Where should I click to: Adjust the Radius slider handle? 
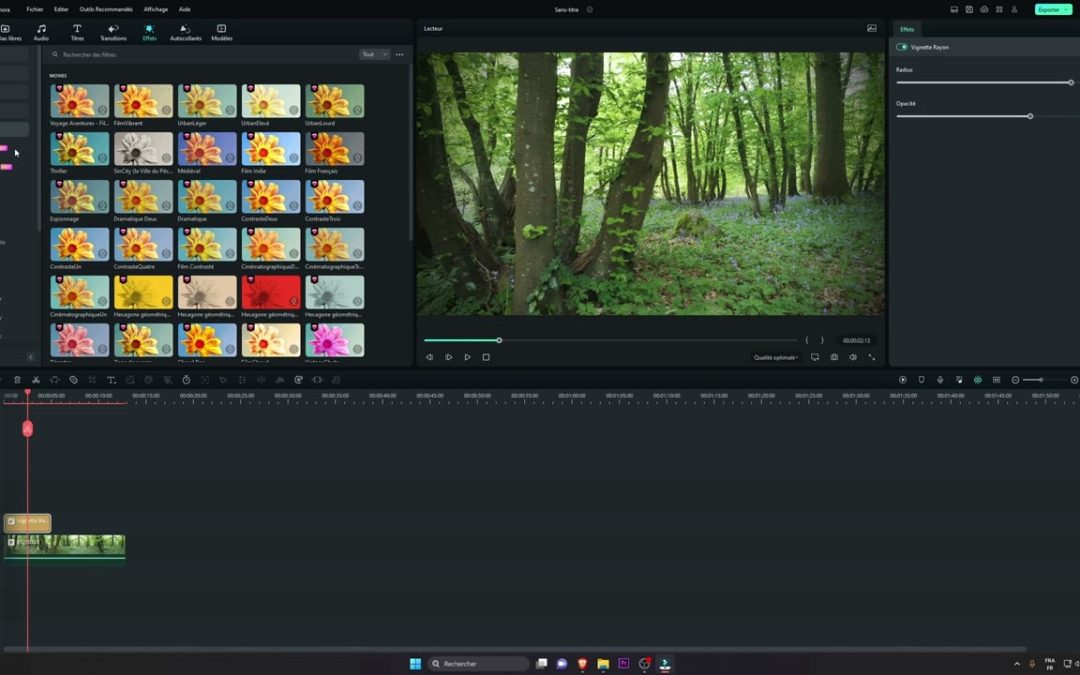[1070, 83]
